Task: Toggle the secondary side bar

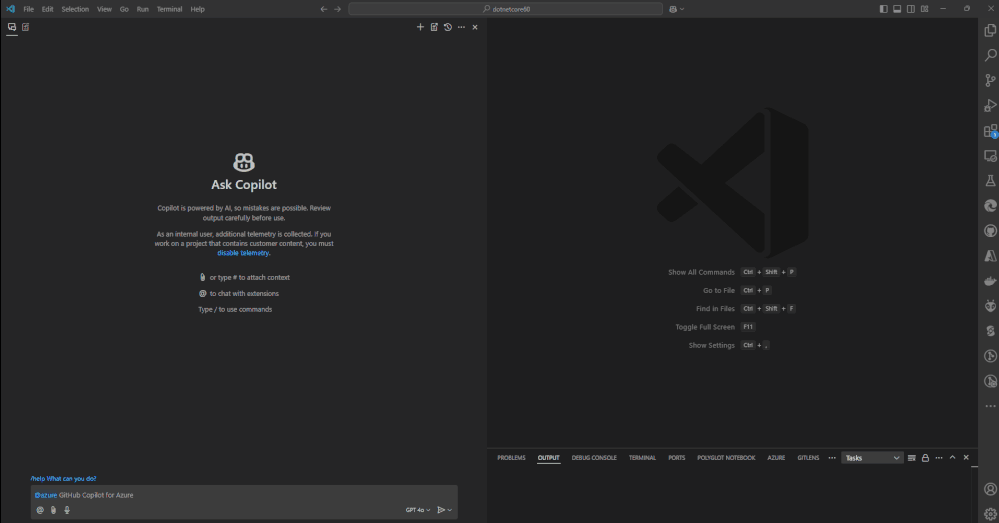Action: (x=911, y=9)
